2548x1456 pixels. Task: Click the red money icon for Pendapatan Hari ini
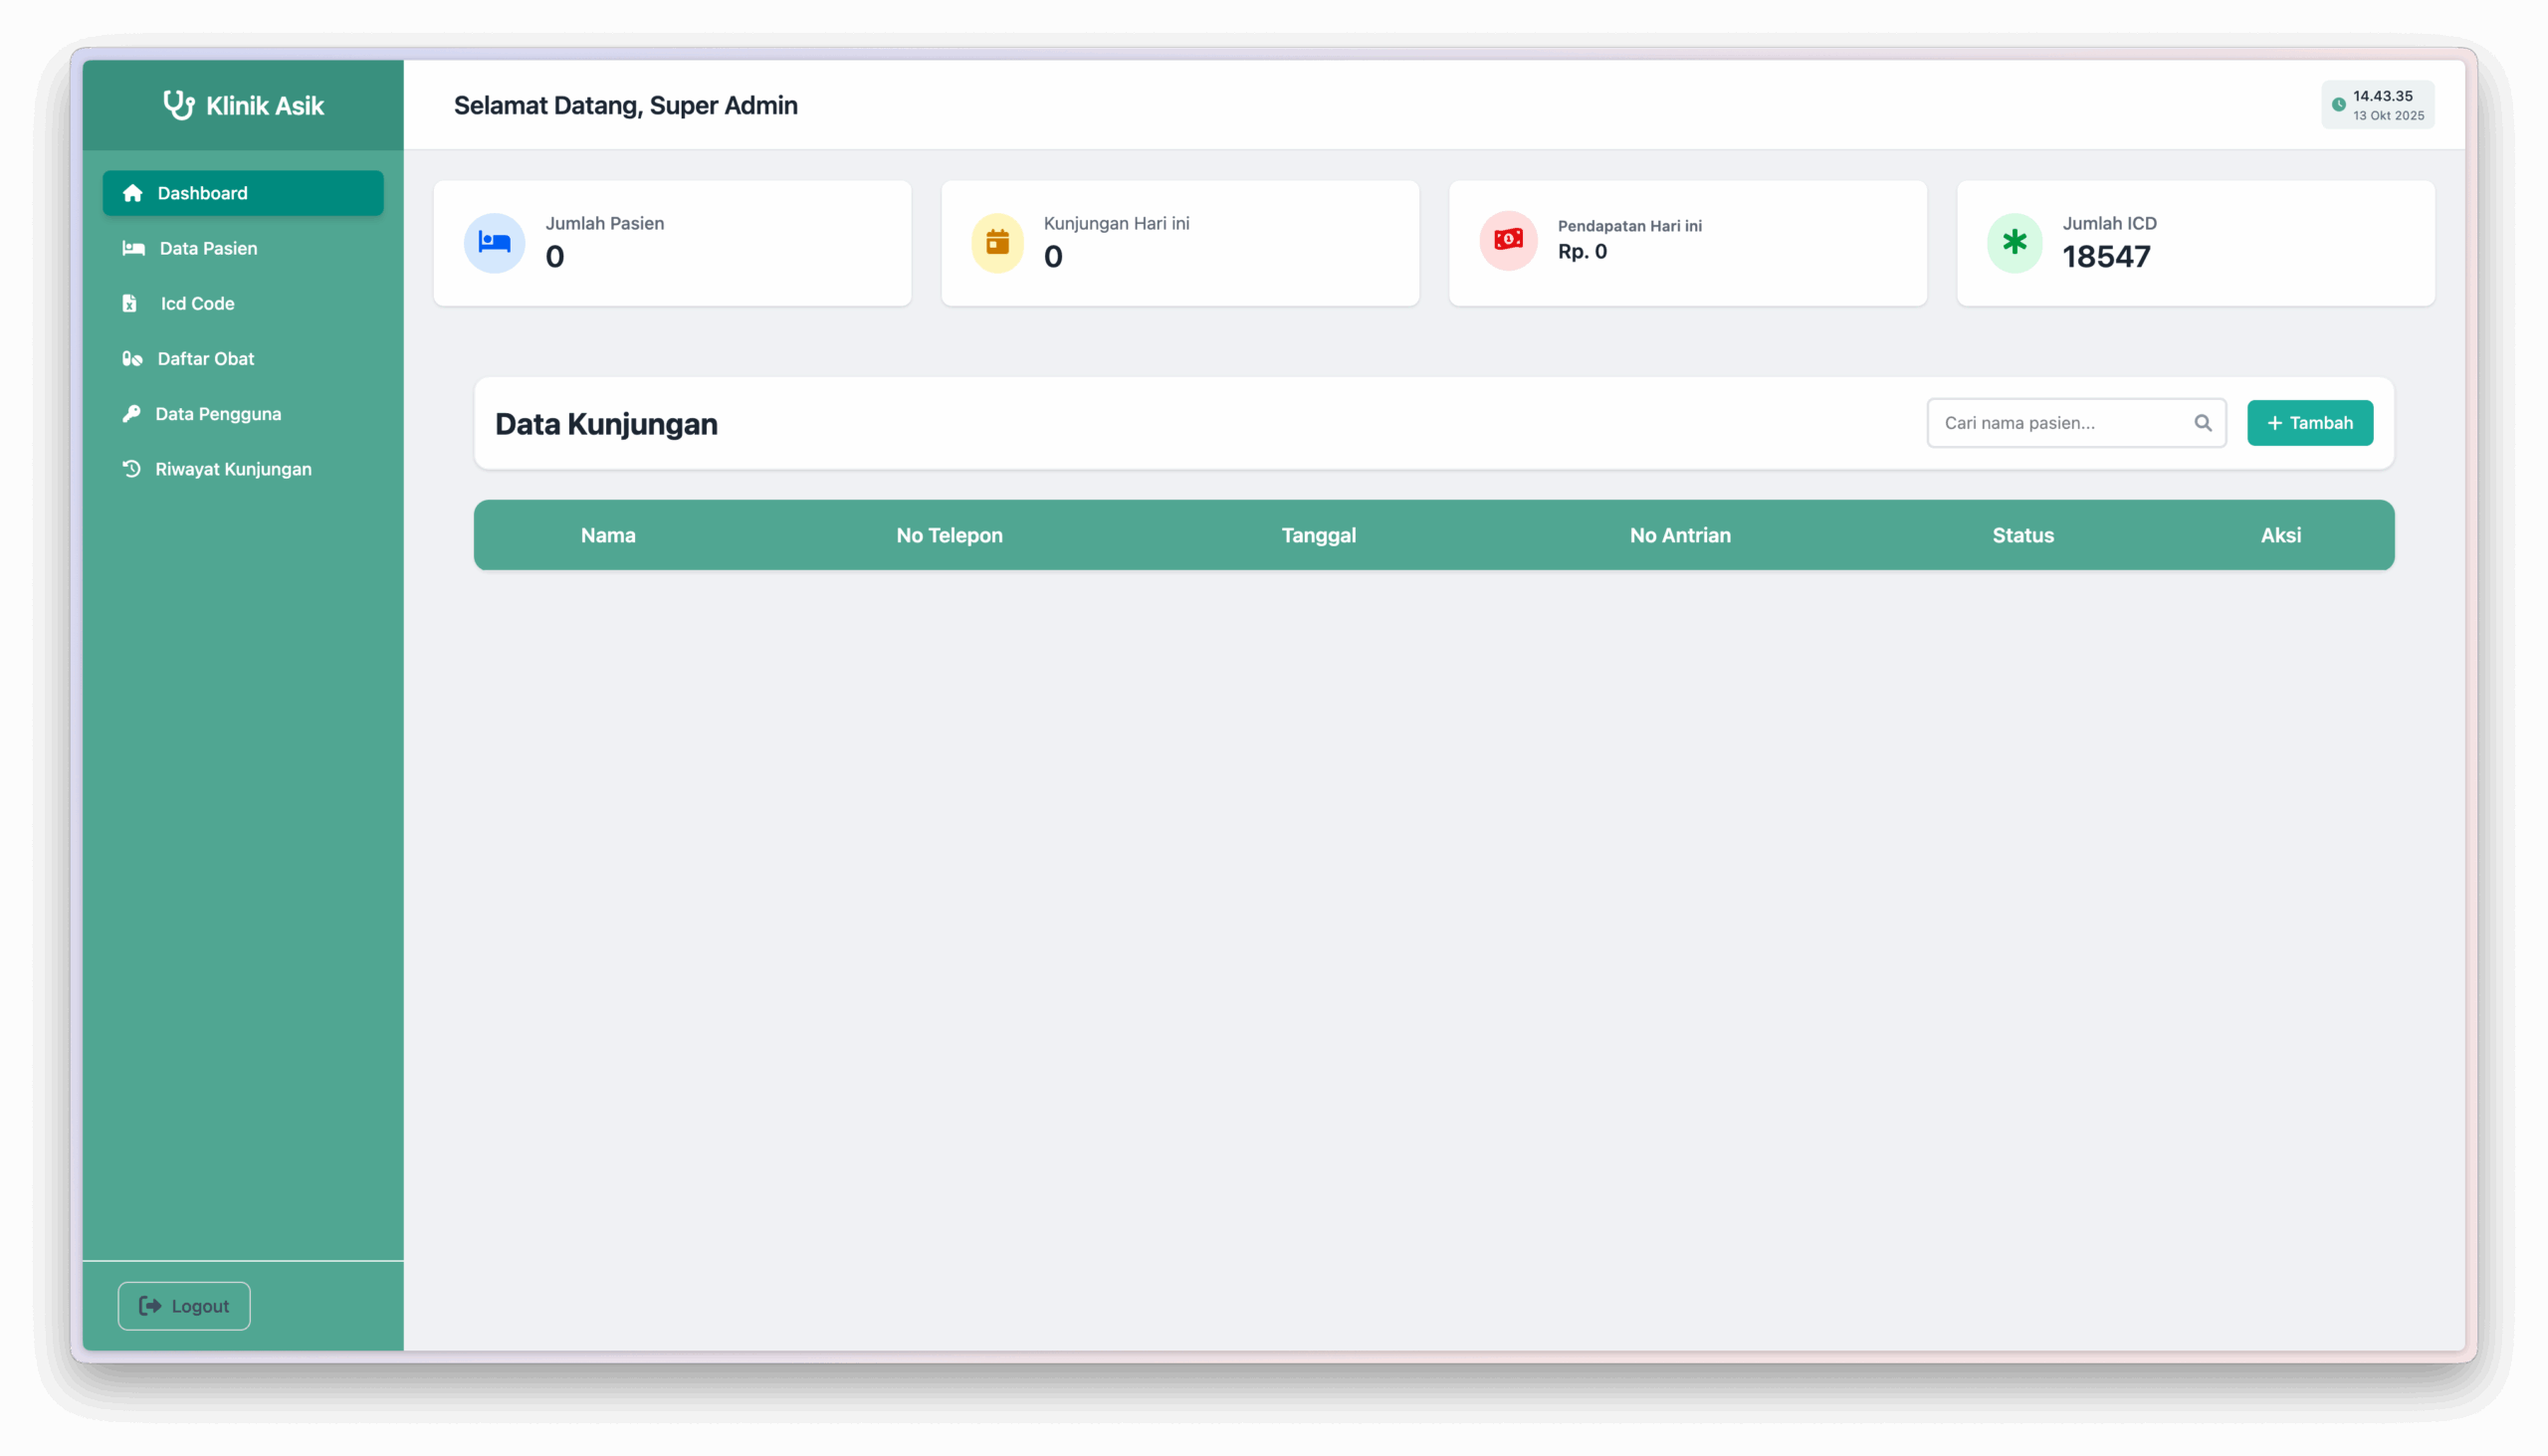coord(1508,240)
